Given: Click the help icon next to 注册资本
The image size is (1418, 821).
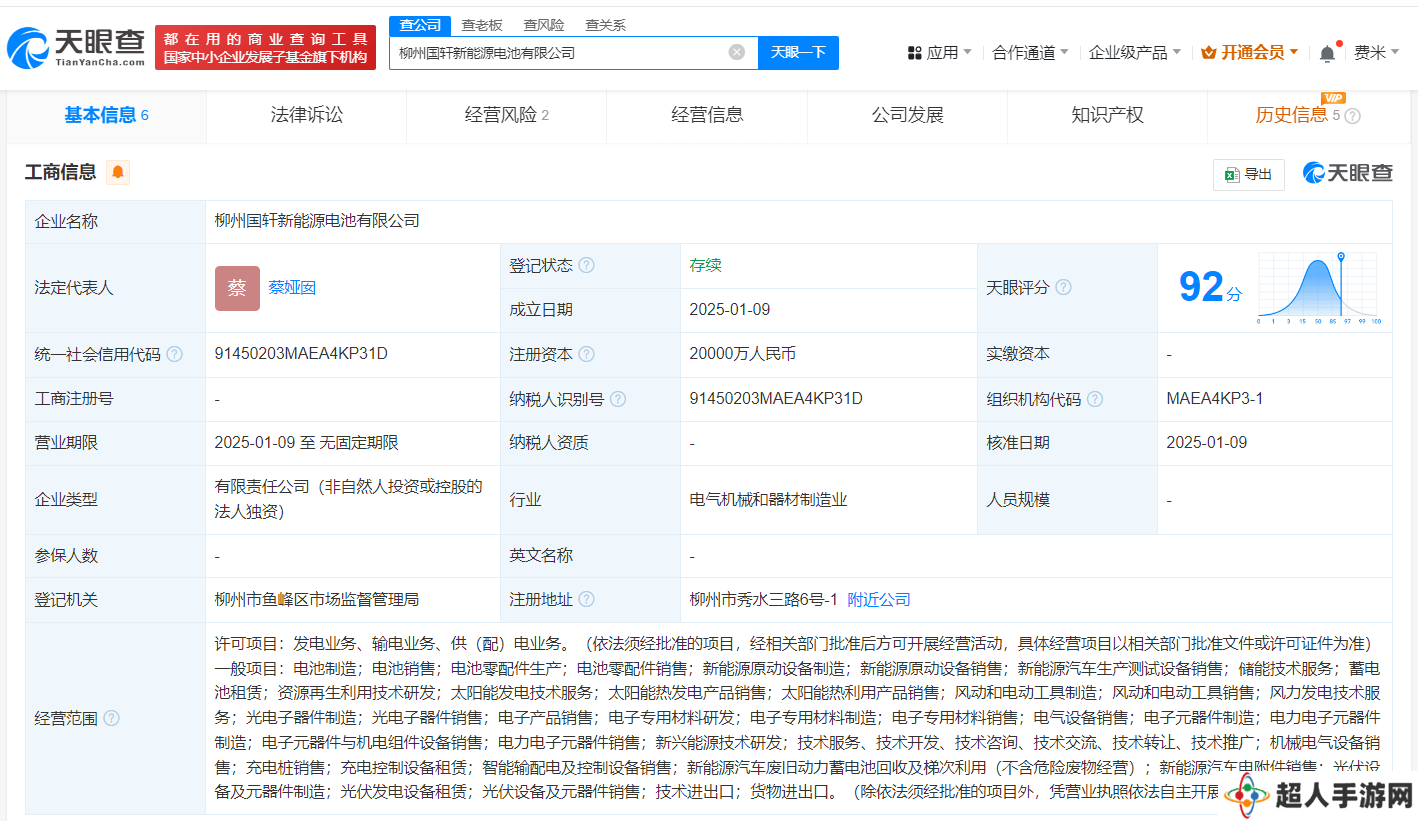Looking at the screenshot, I should pyautogui.click(x=586, y=354).
